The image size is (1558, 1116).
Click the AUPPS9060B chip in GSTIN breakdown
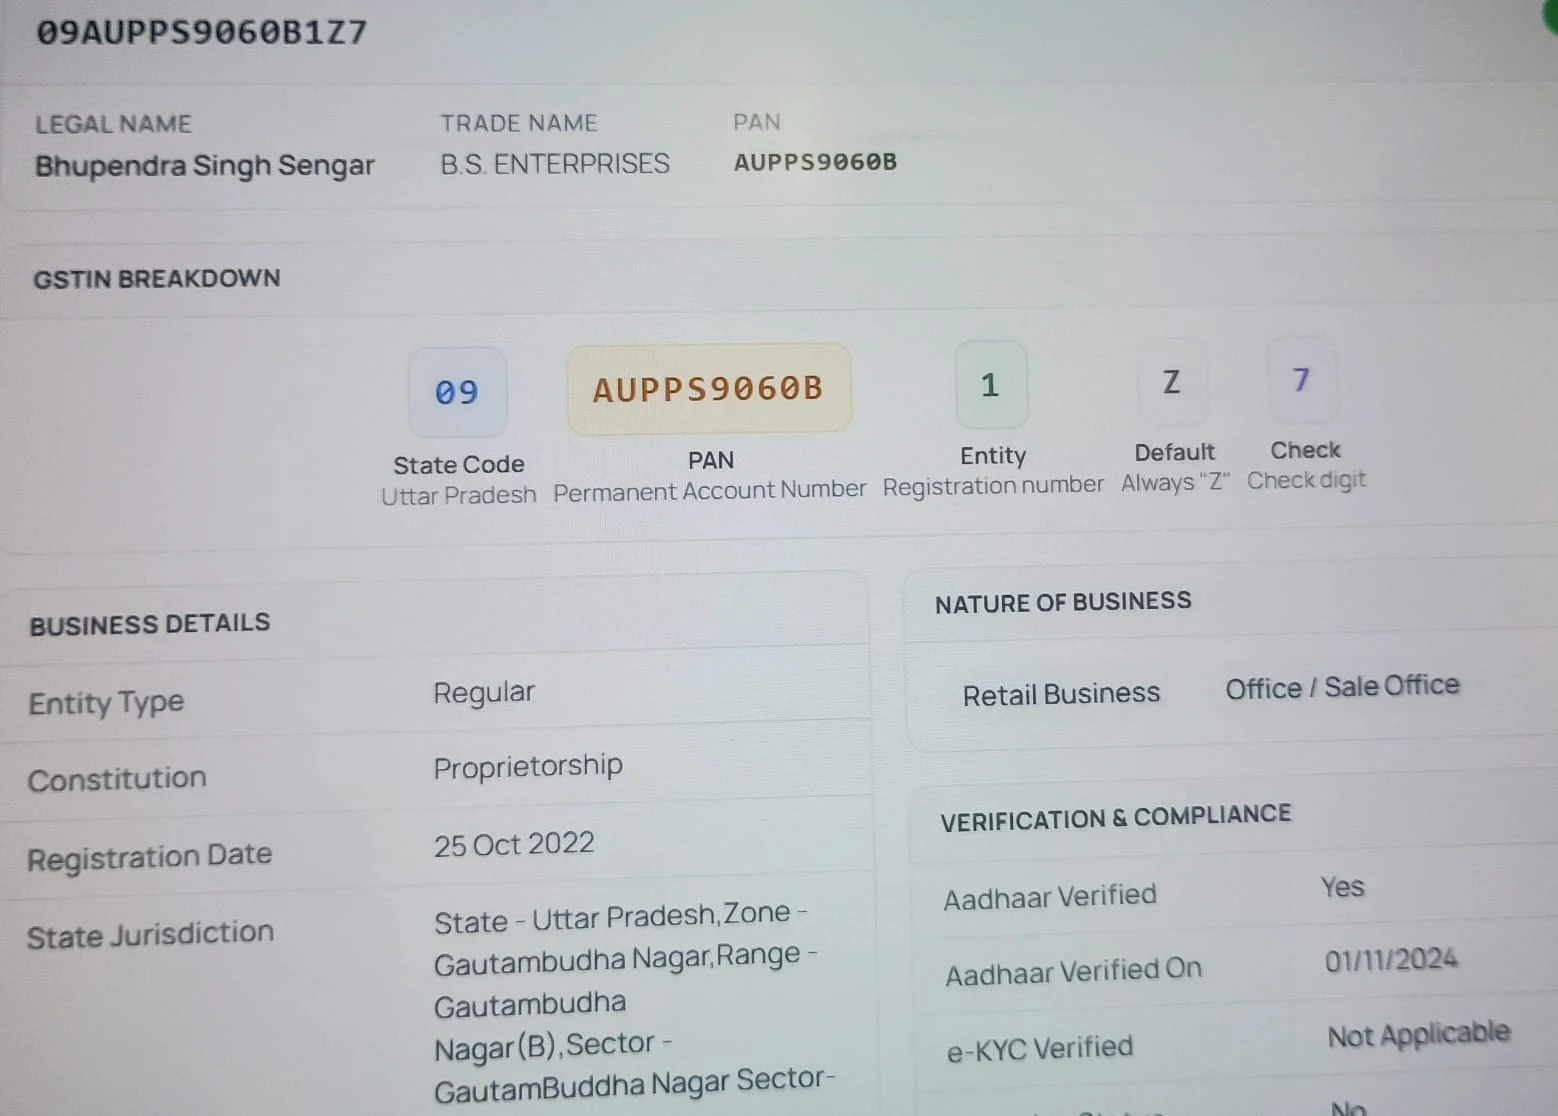tap(708, 389)
